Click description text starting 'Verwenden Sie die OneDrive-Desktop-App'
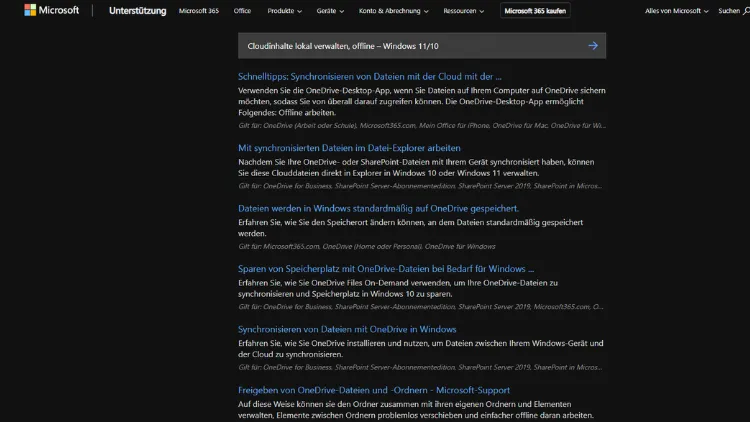The height and width of the screenshot is (422, 750). tap(422, 101)
